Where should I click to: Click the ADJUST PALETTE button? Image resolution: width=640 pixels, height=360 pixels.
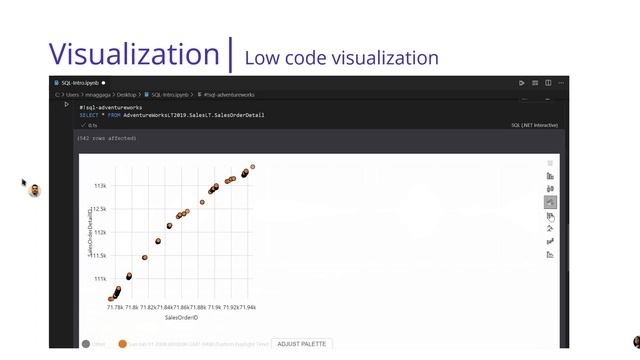click(x=302, y=344)
